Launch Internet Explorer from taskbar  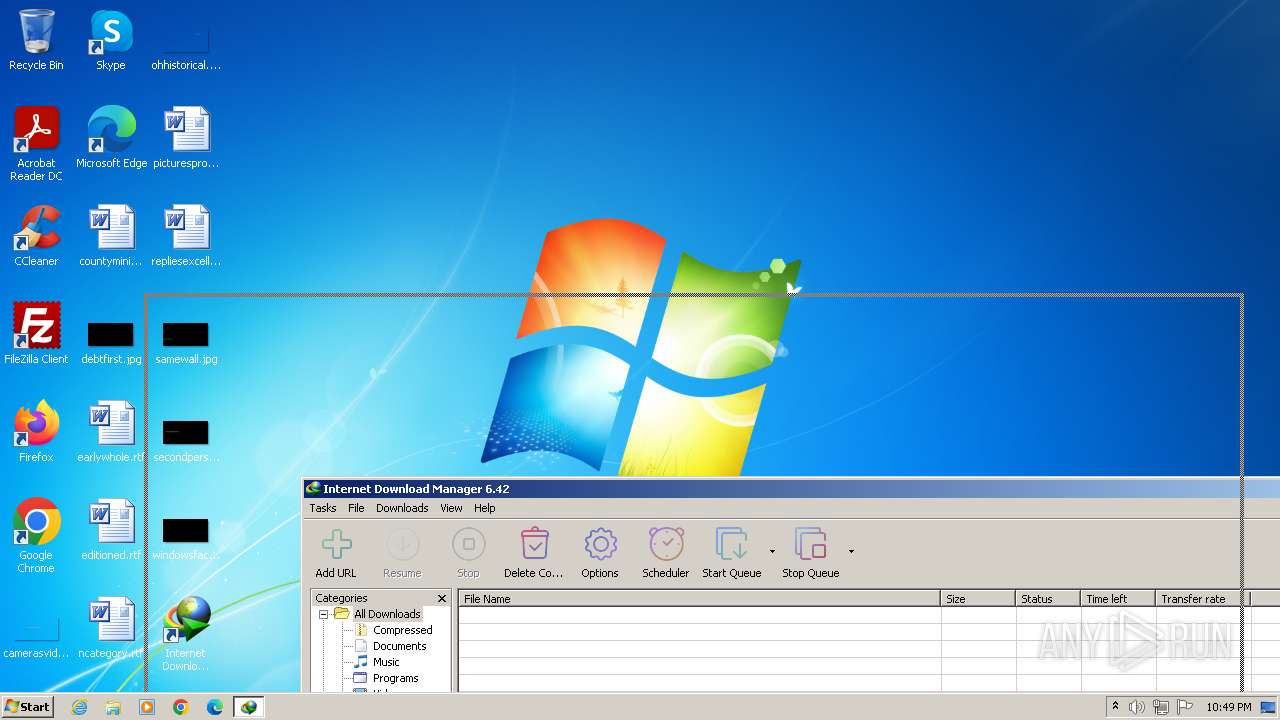[x=79, y=707]
